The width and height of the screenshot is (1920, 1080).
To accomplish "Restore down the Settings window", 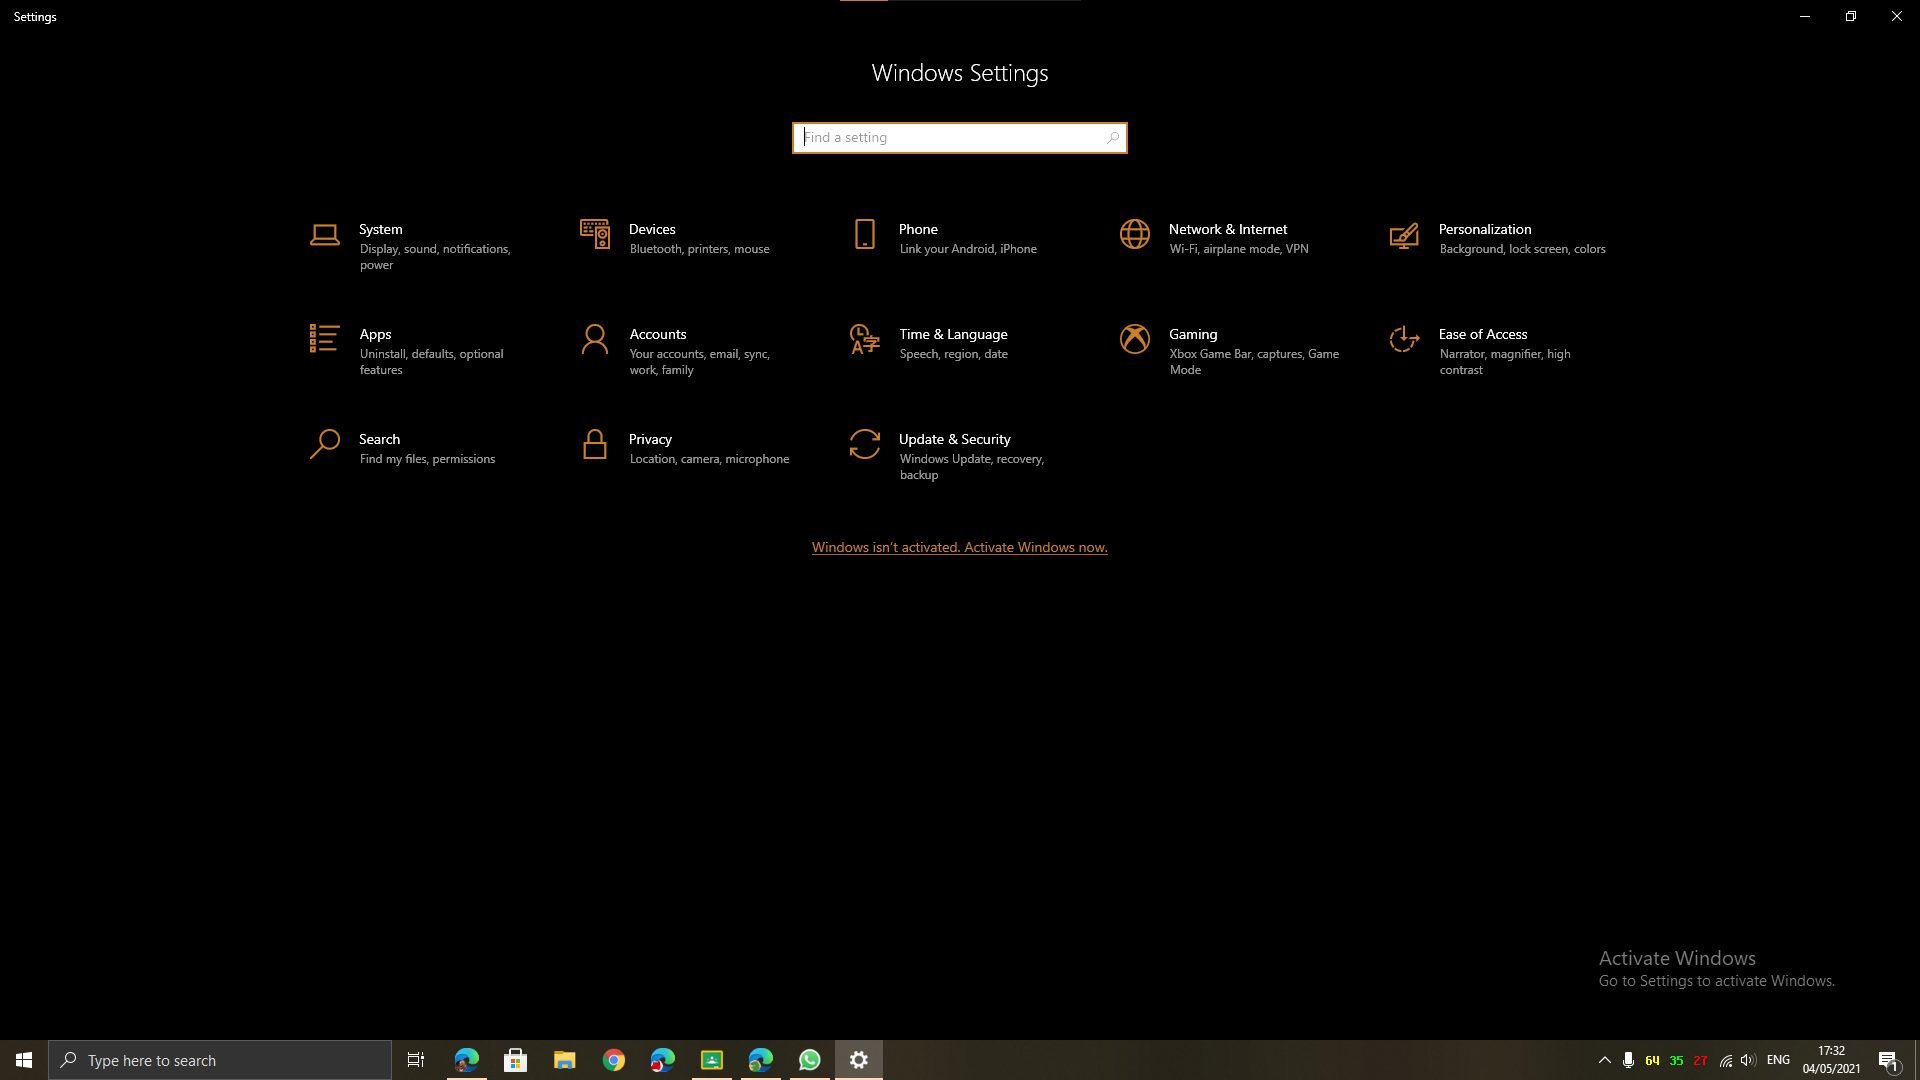I will [1851, 16].
